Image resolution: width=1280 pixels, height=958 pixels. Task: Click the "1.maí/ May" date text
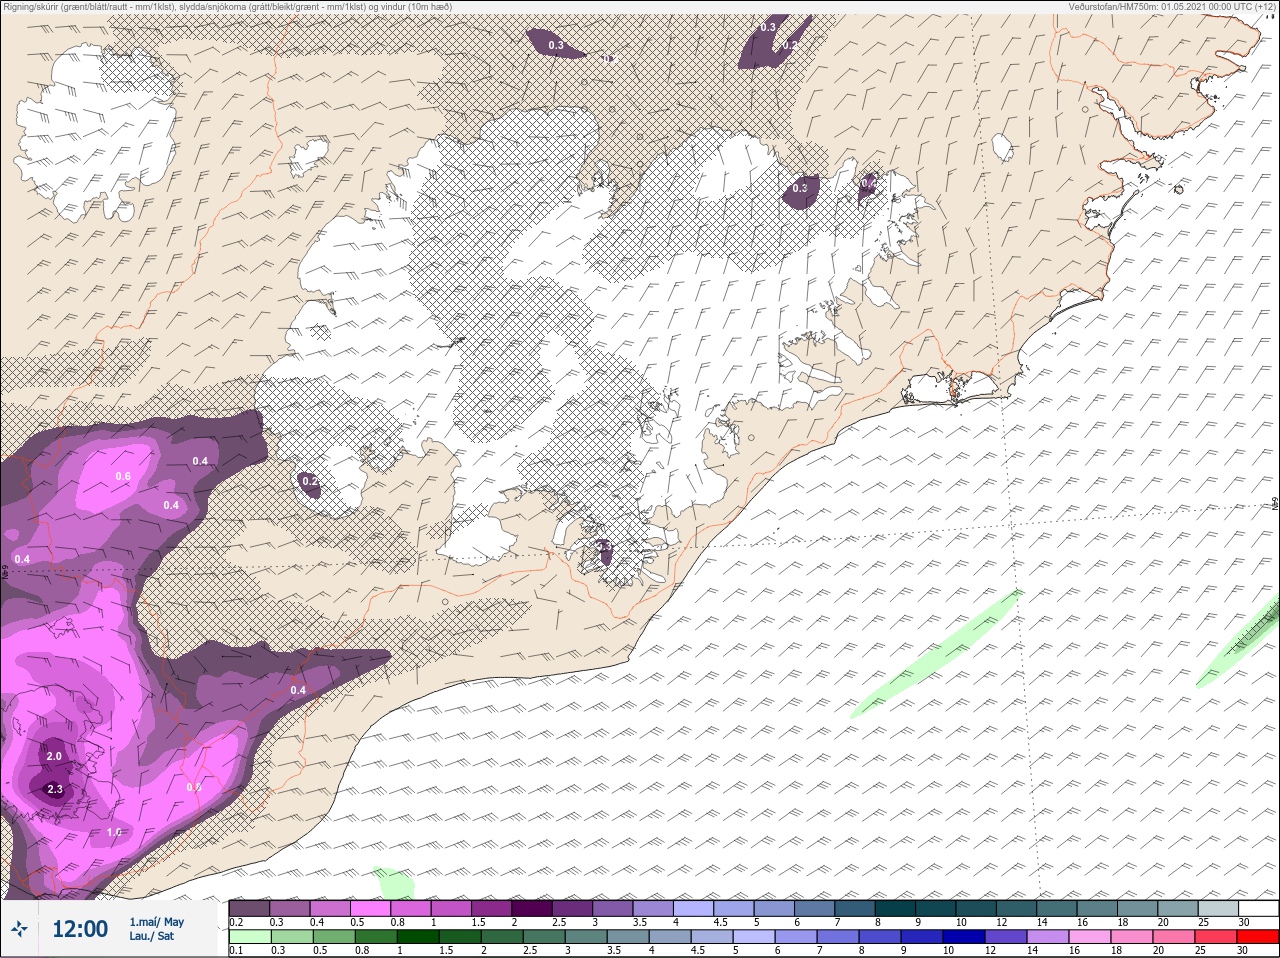click(x=156, y=922)
